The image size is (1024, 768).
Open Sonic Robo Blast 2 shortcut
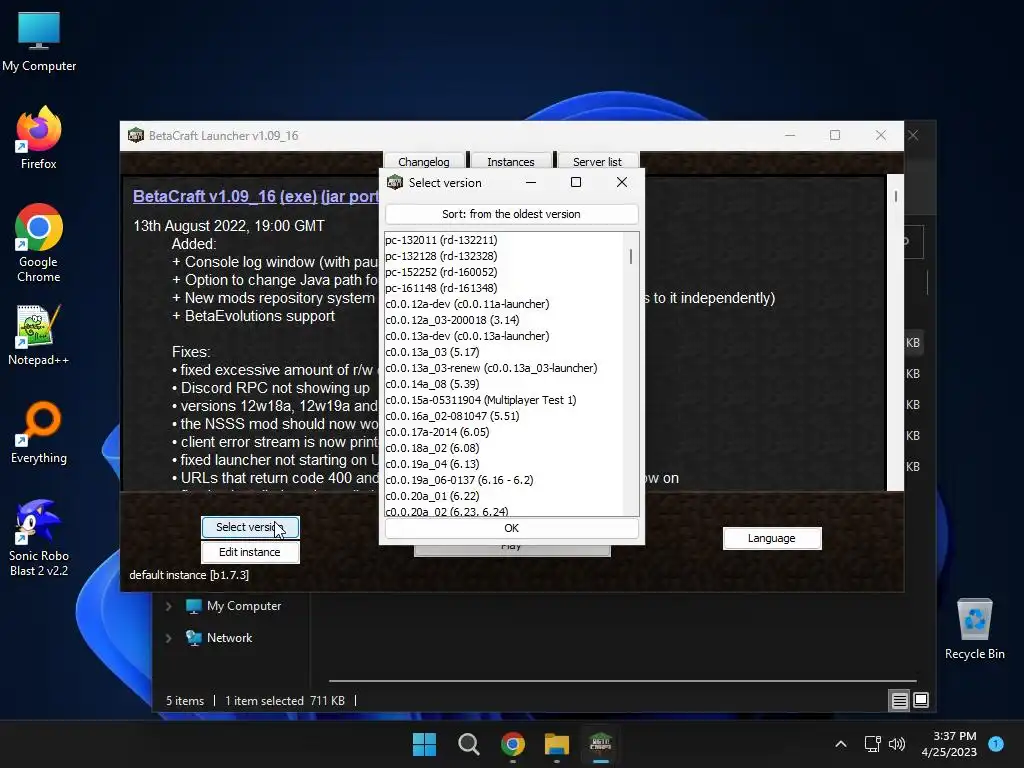coord(39,537)
